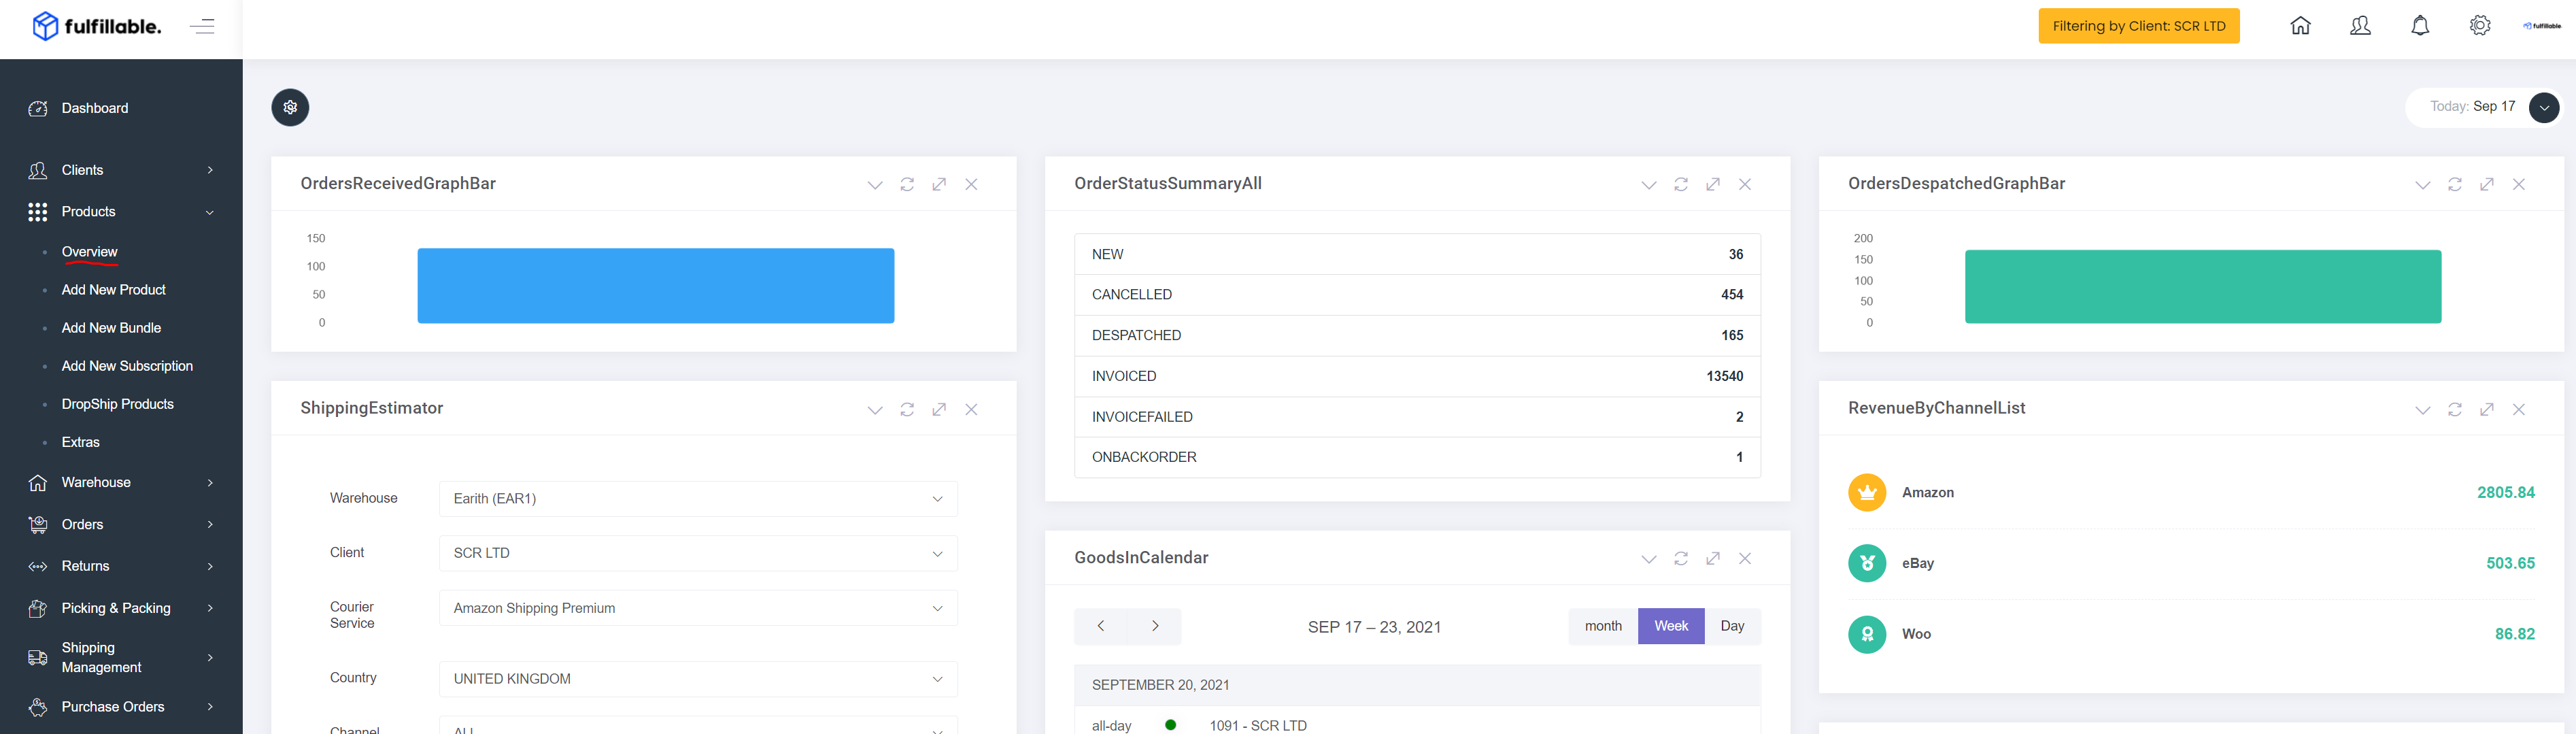The height and width of the screenshot is (734, 2576).
Task: Open dashboard widget settings gear button
Action: click(290, 107)
